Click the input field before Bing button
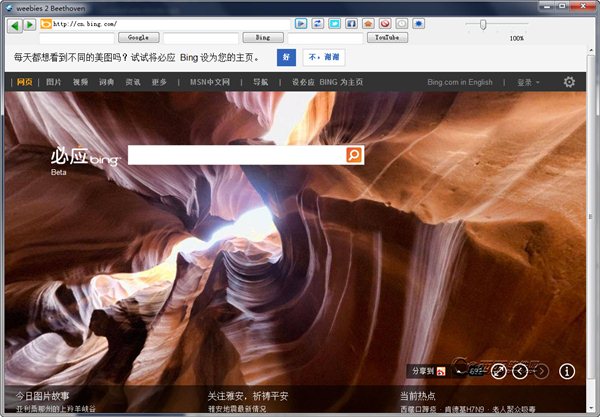This screenshot has width=600, height=417. point(201,38)
